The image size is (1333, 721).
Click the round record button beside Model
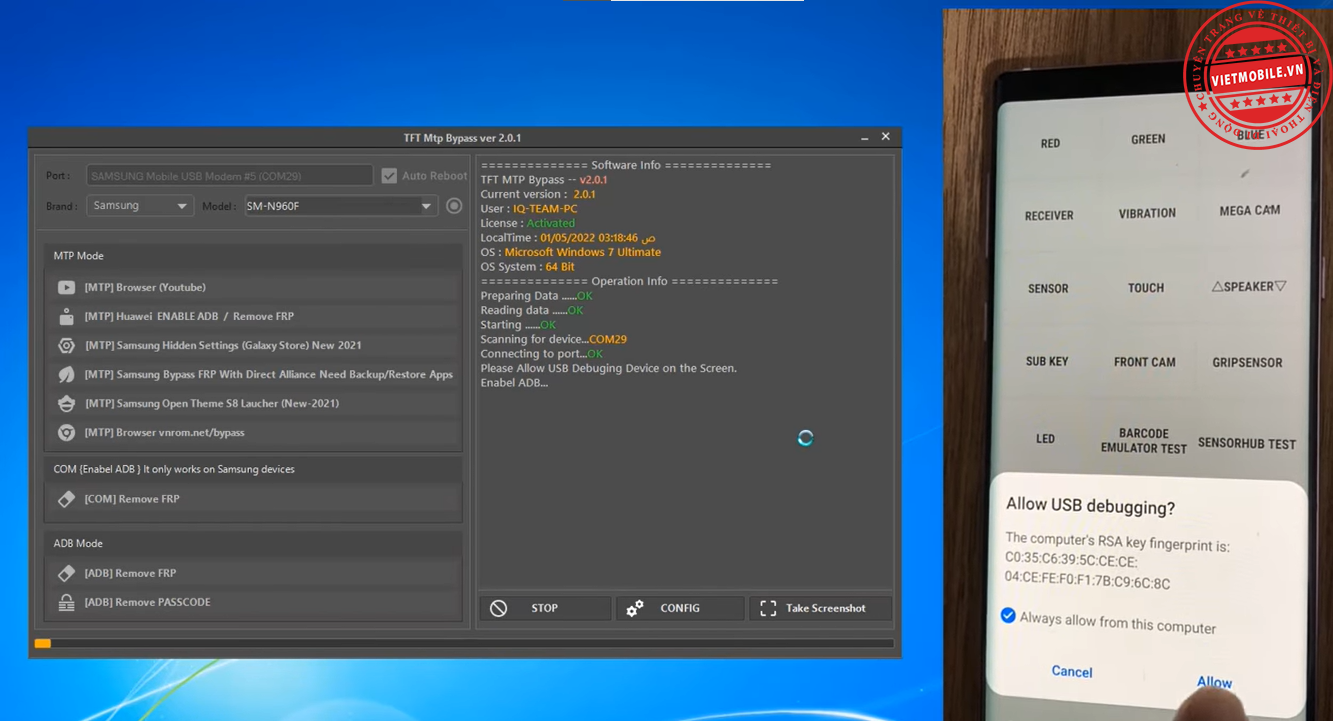(454, 206)
